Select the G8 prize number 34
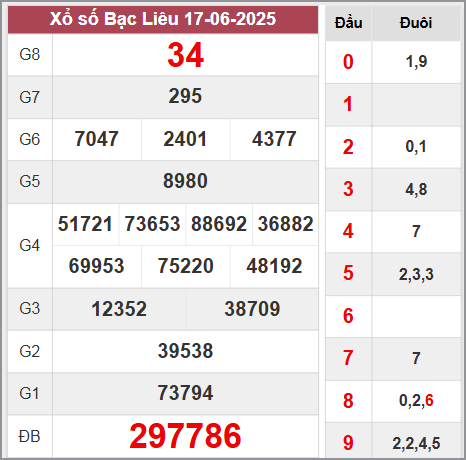The height and width of the screenshot is (460, 466). (185, 55)
